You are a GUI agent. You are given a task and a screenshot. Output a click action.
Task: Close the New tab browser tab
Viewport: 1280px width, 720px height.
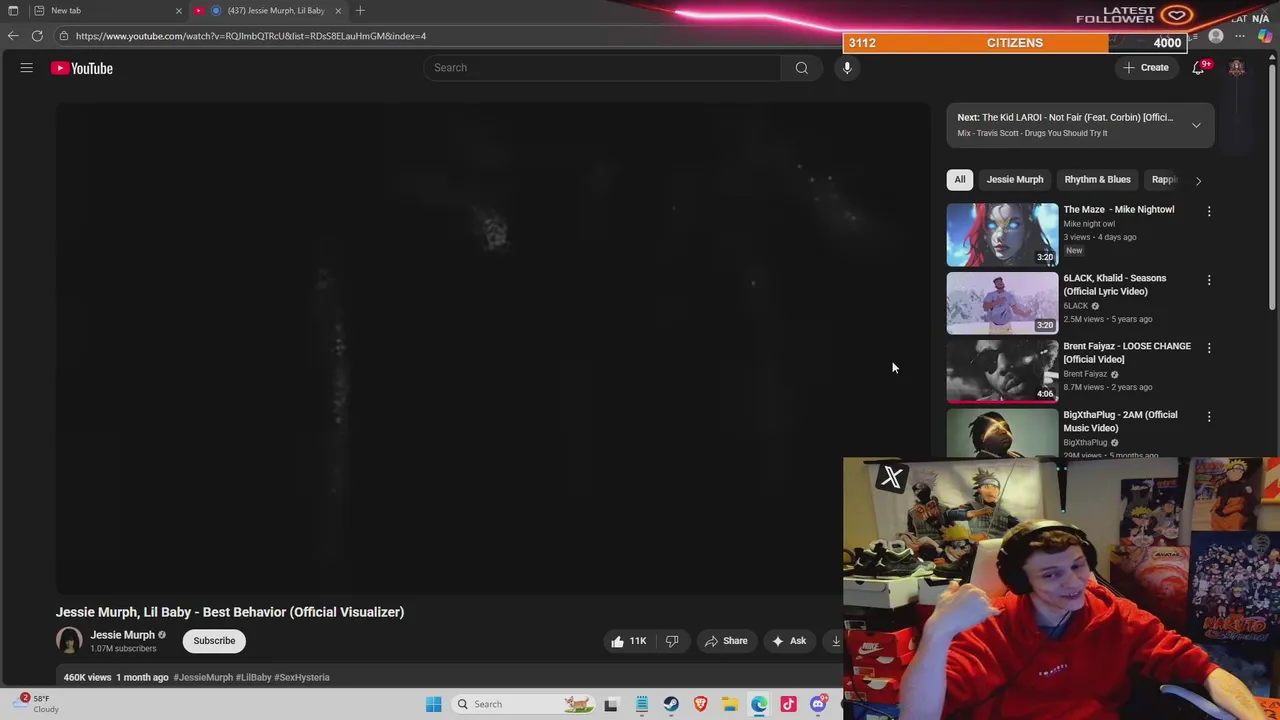click(x=179, y=10)
